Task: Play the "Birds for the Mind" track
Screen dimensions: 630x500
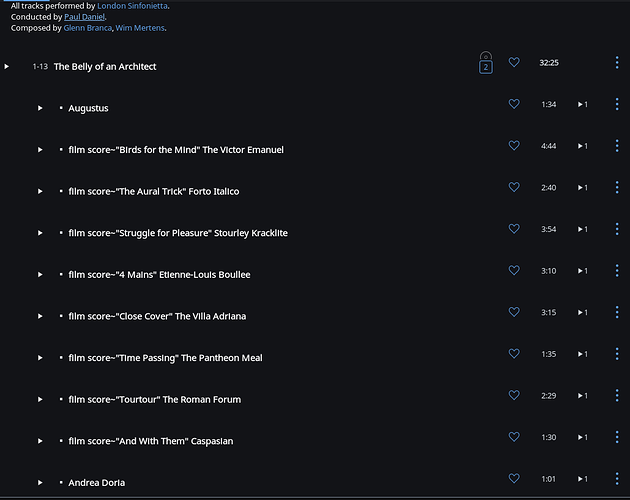Action: pos(40,150)
